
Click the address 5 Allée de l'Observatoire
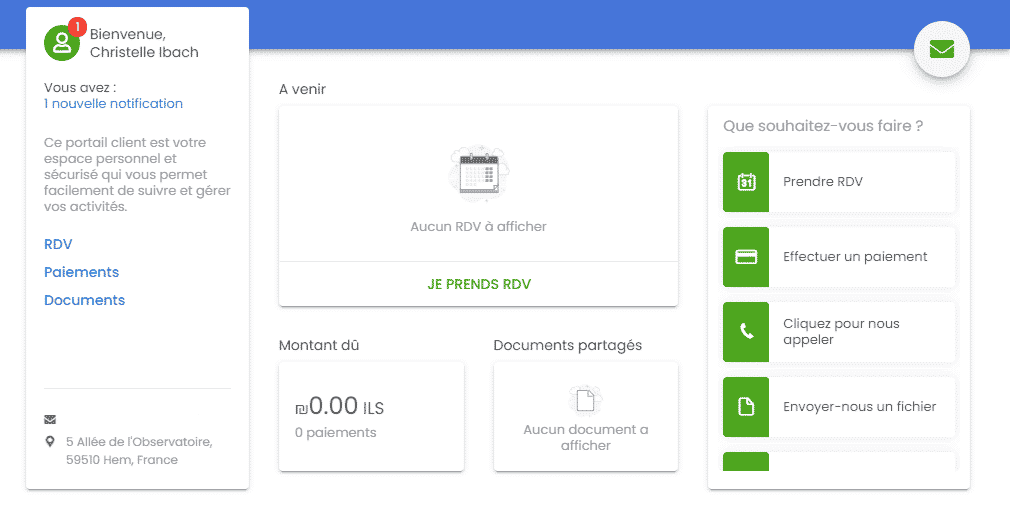point(139,451)
